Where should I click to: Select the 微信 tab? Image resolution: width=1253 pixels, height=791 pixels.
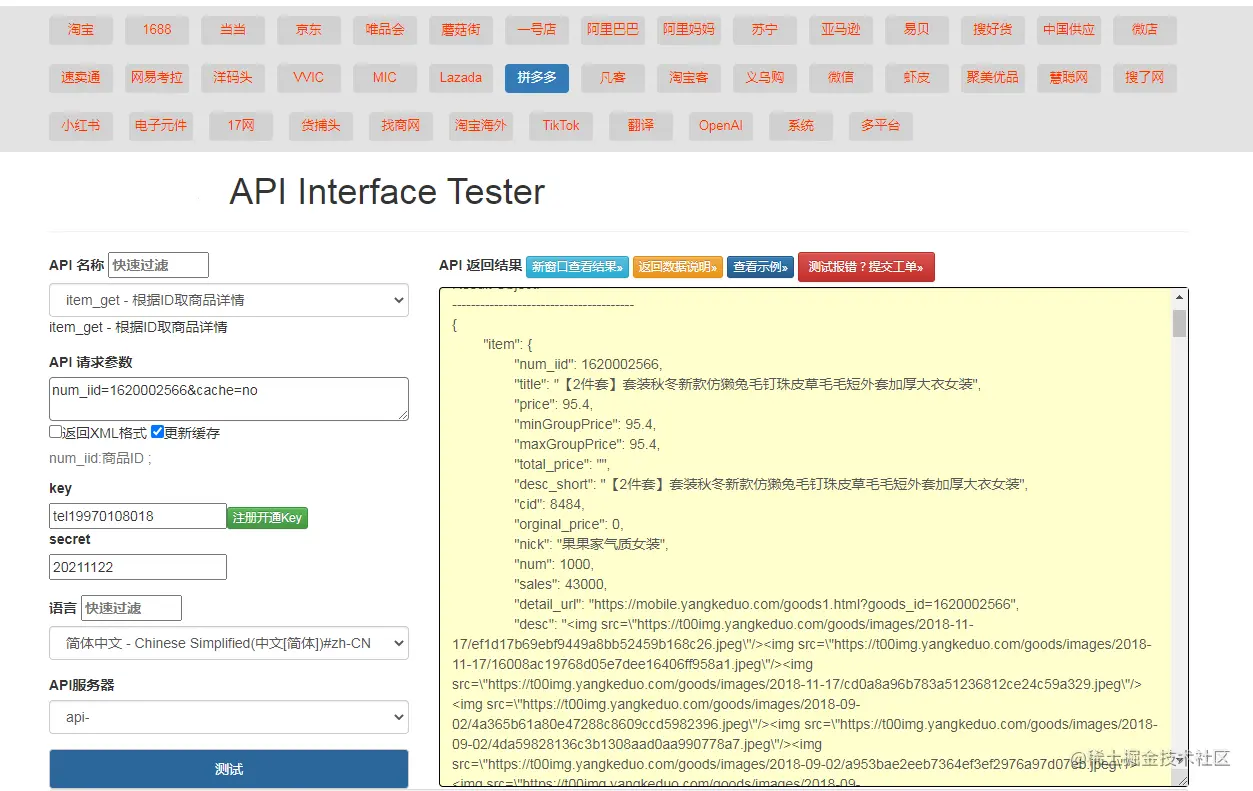coord(841,78)
